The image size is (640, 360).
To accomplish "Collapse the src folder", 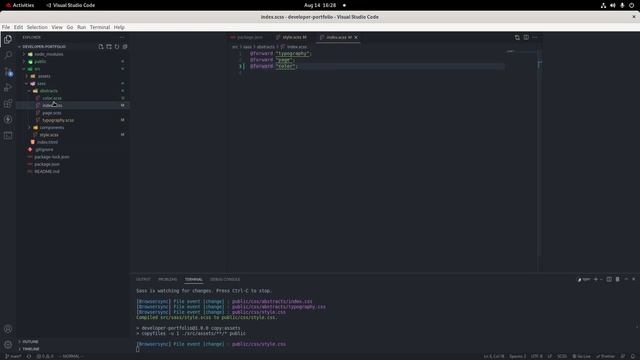I will 37,69.
